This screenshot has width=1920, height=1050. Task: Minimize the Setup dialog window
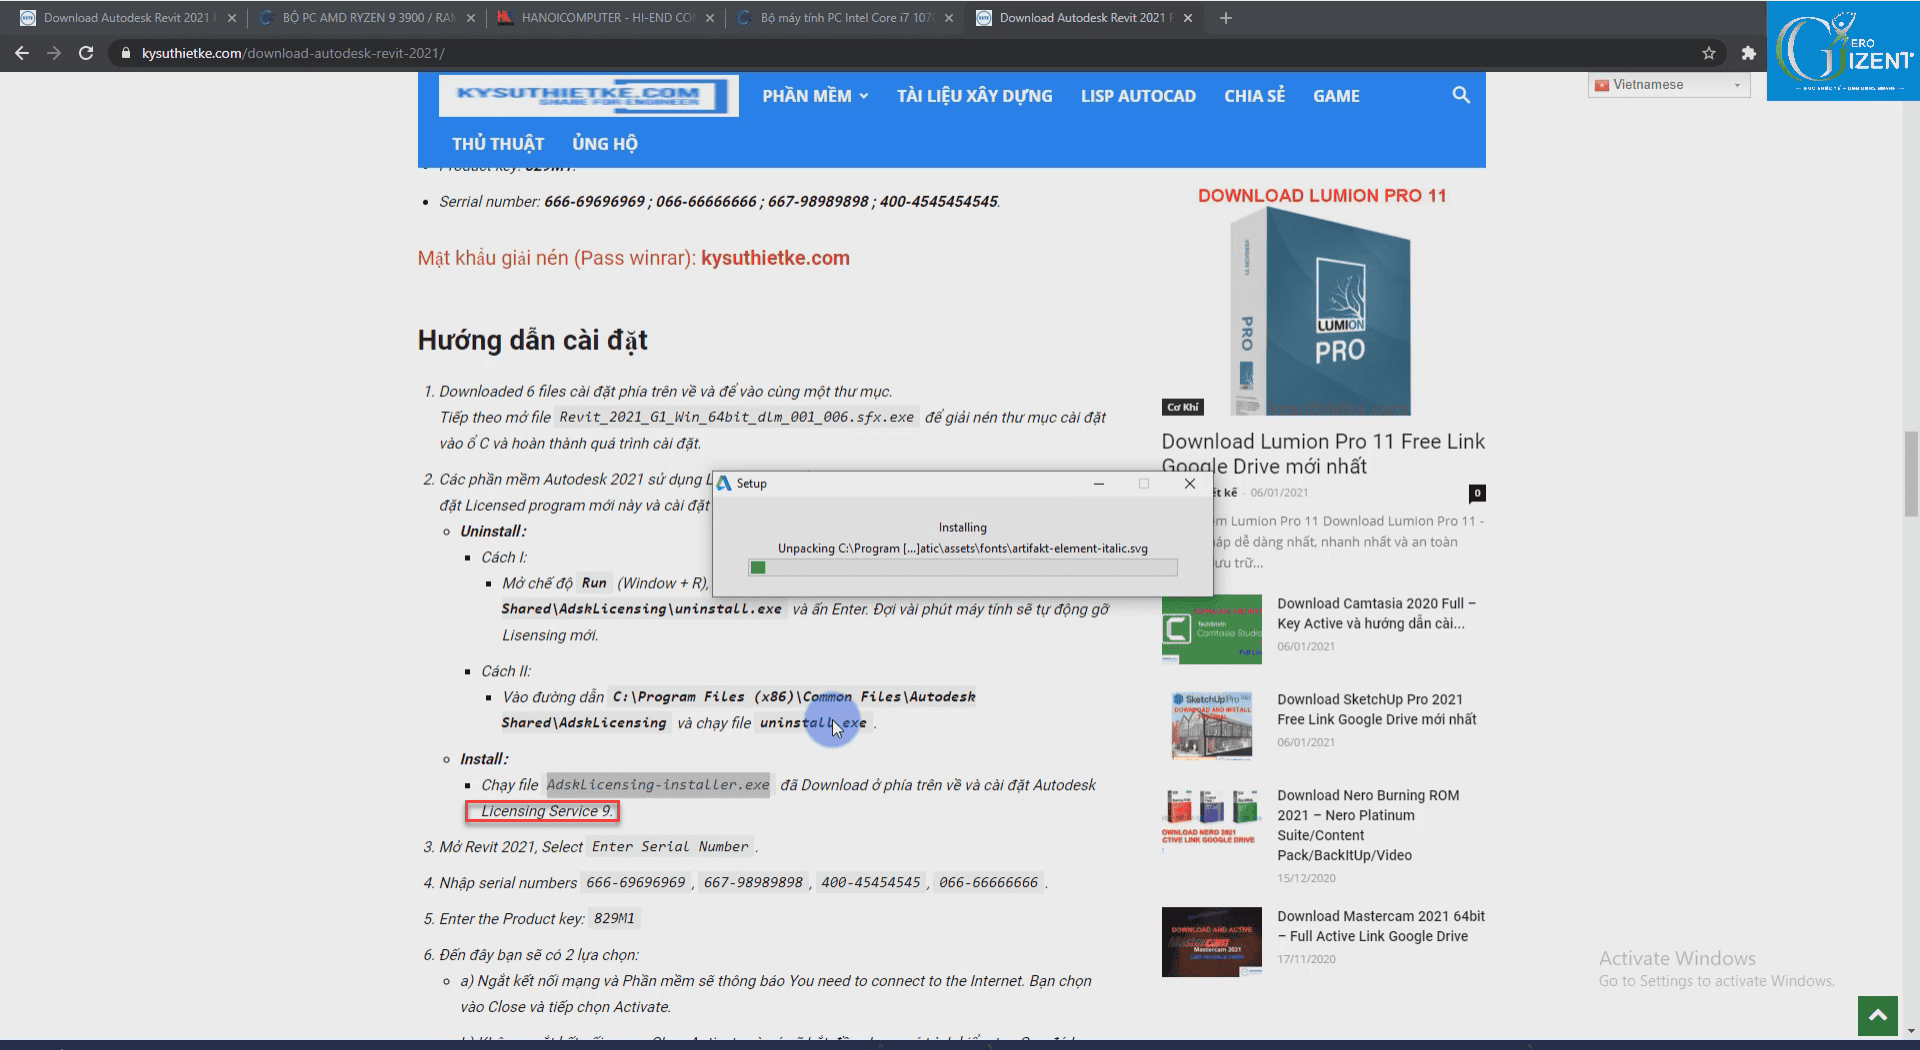1099,483
